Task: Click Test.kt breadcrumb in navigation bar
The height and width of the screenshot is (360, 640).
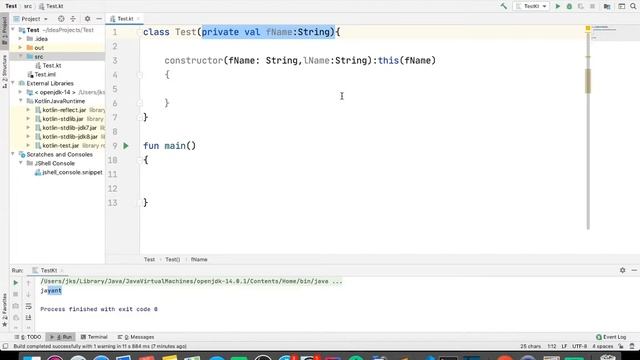Action: click(51, 6)
